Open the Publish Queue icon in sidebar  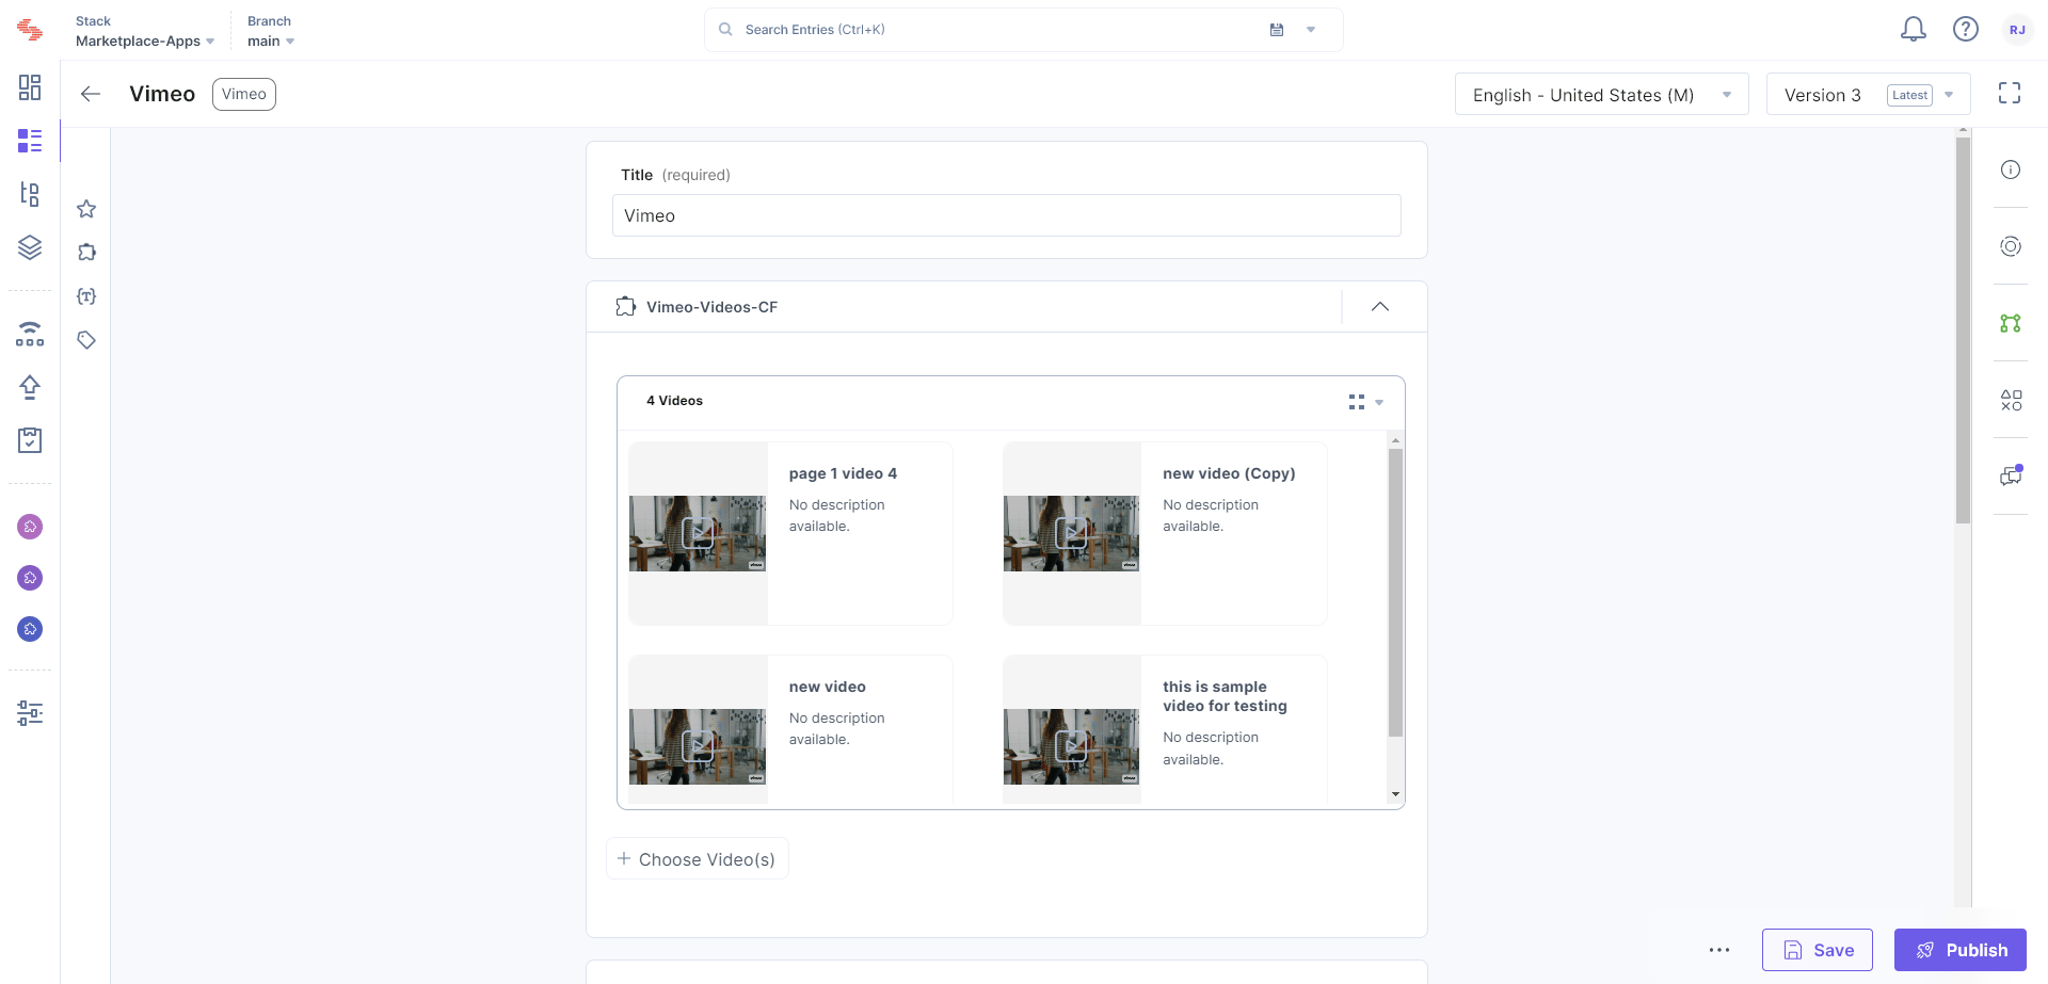[30, 334]
